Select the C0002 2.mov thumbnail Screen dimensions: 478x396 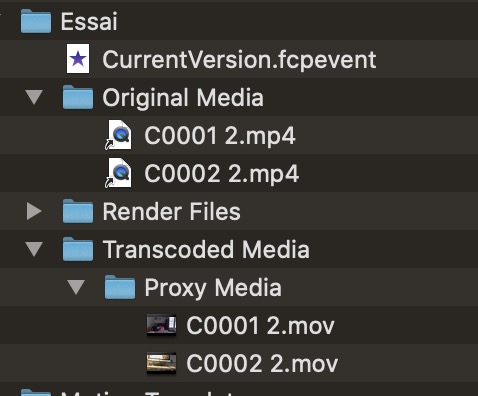[161, 363]
